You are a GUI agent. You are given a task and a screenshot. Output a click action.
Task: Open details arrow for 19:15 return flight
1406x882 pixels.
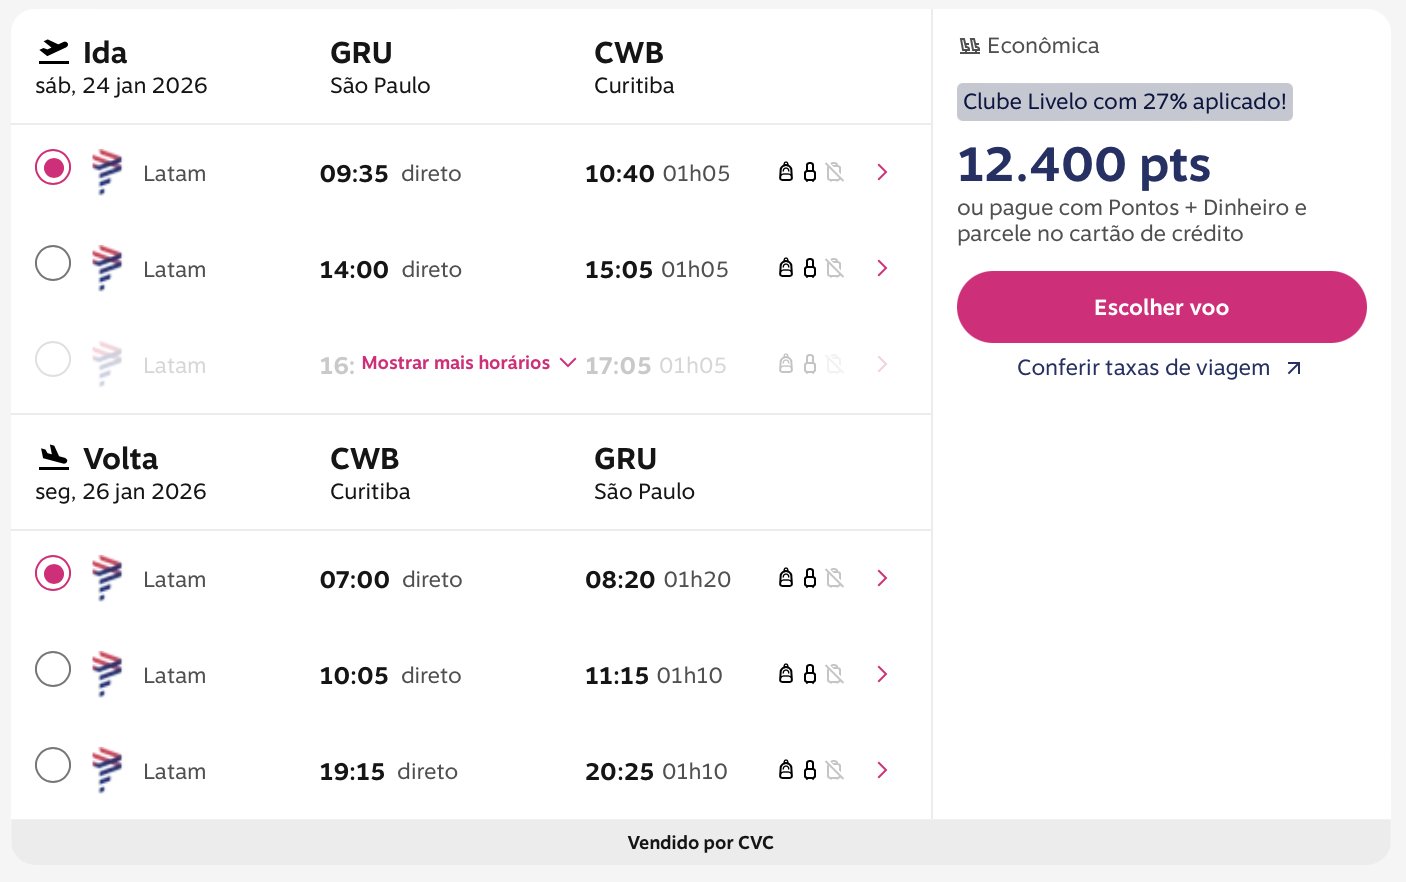882,770
